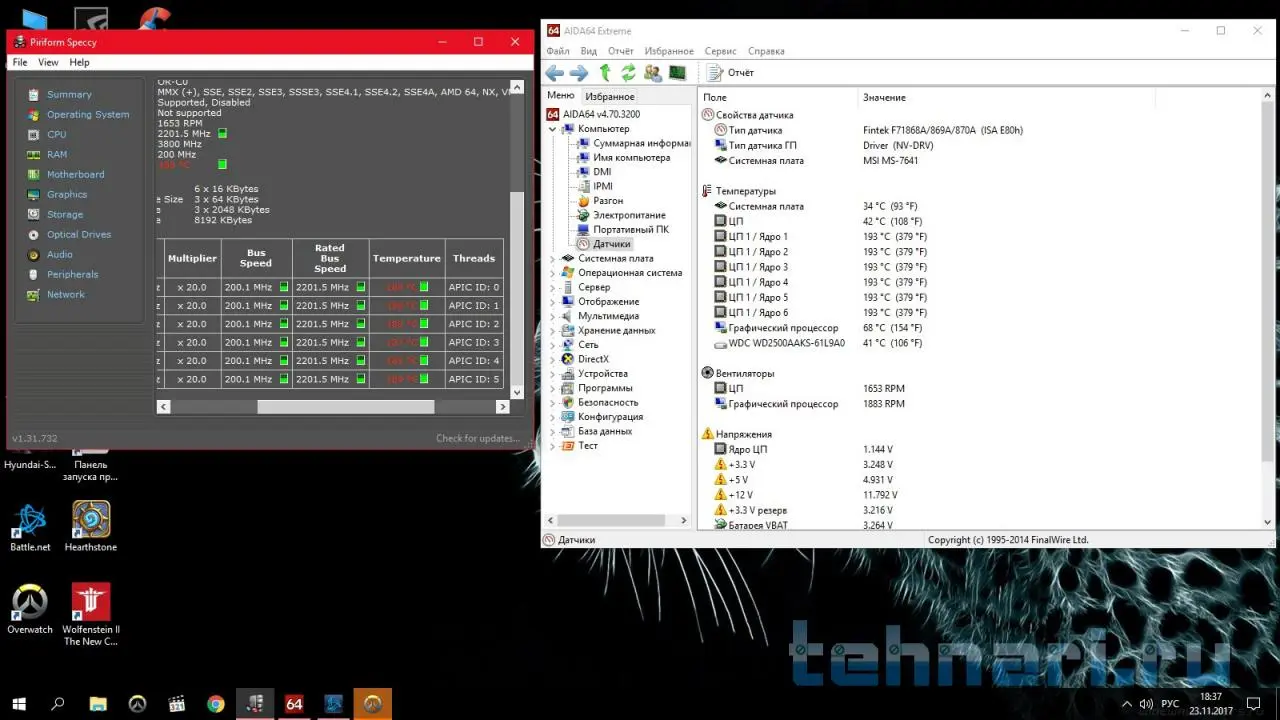
Task: Click the blue Back arrow in AIDA64 toolbar
Action: (554, 73)
